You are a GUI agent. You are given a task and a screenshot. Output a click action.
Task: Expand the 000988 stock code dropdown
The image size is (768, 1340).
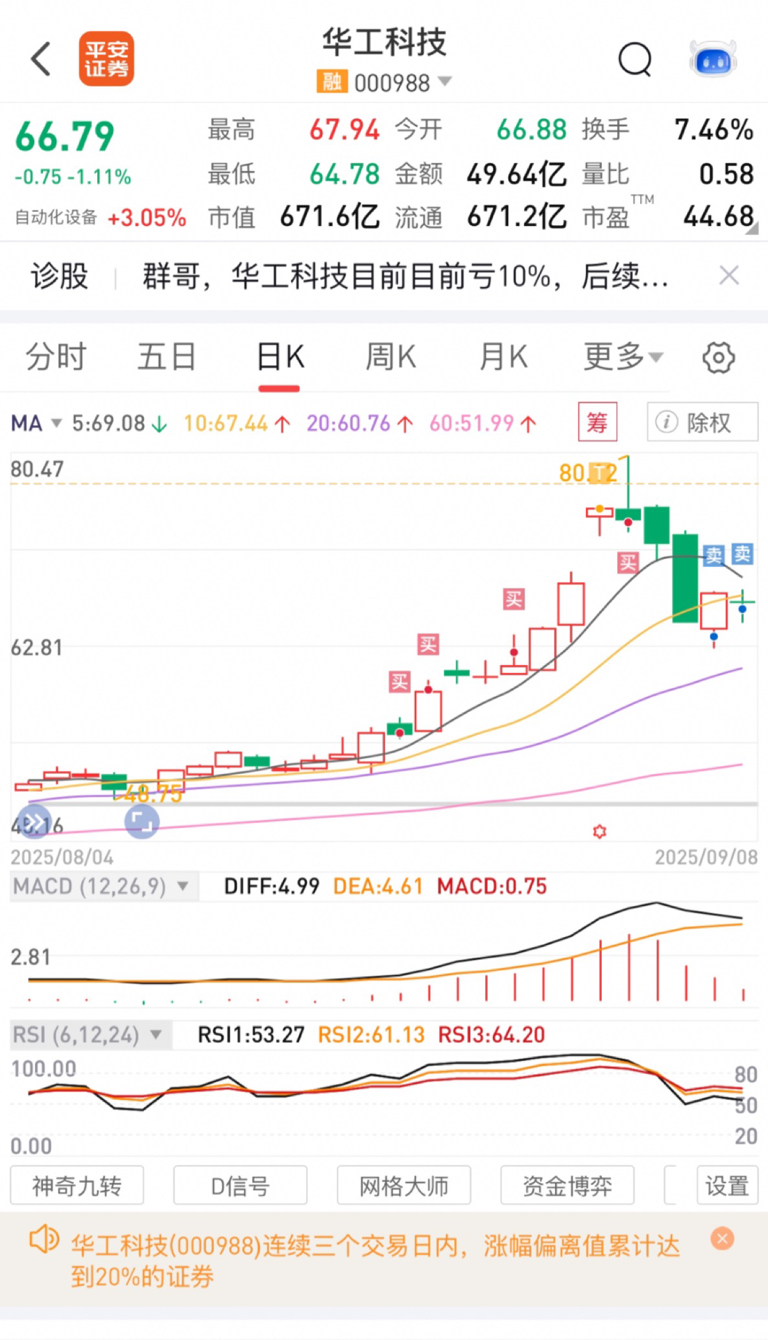[445, 82]
